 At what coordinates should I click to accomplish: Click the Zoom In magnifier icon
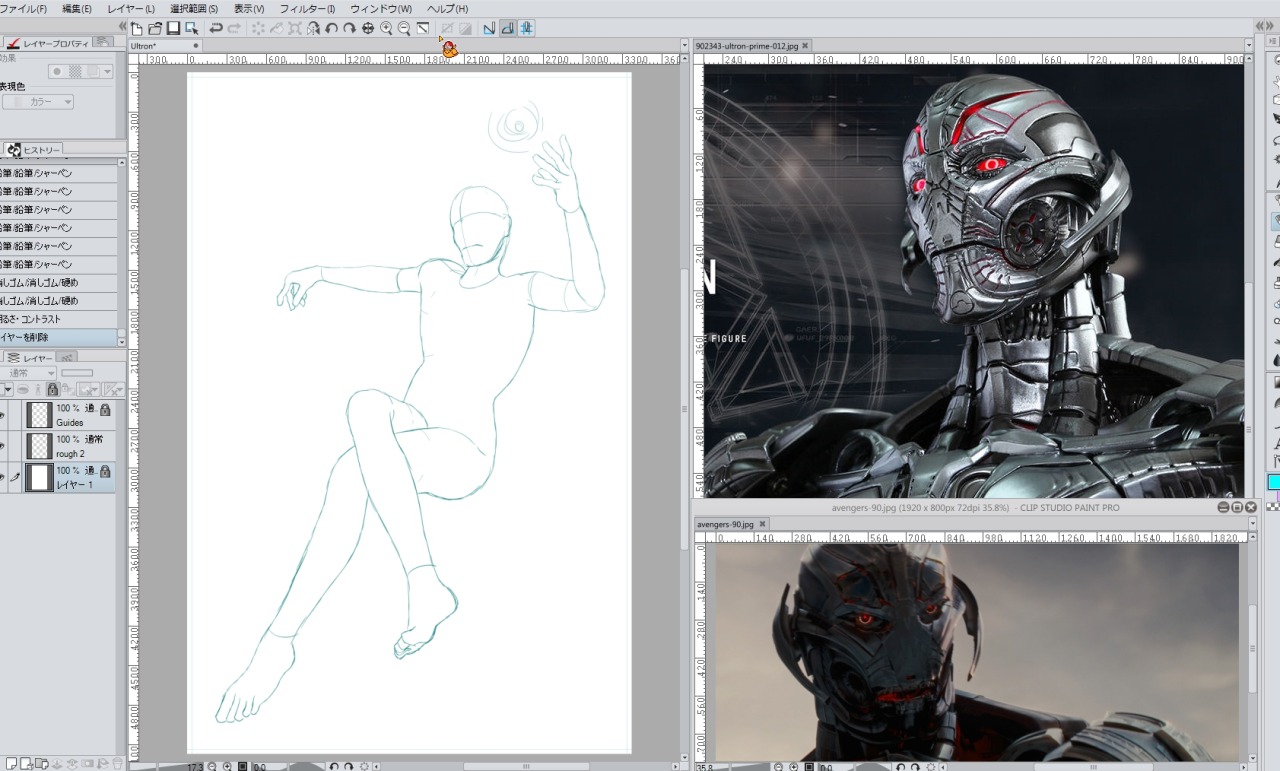tap(386, 29)
